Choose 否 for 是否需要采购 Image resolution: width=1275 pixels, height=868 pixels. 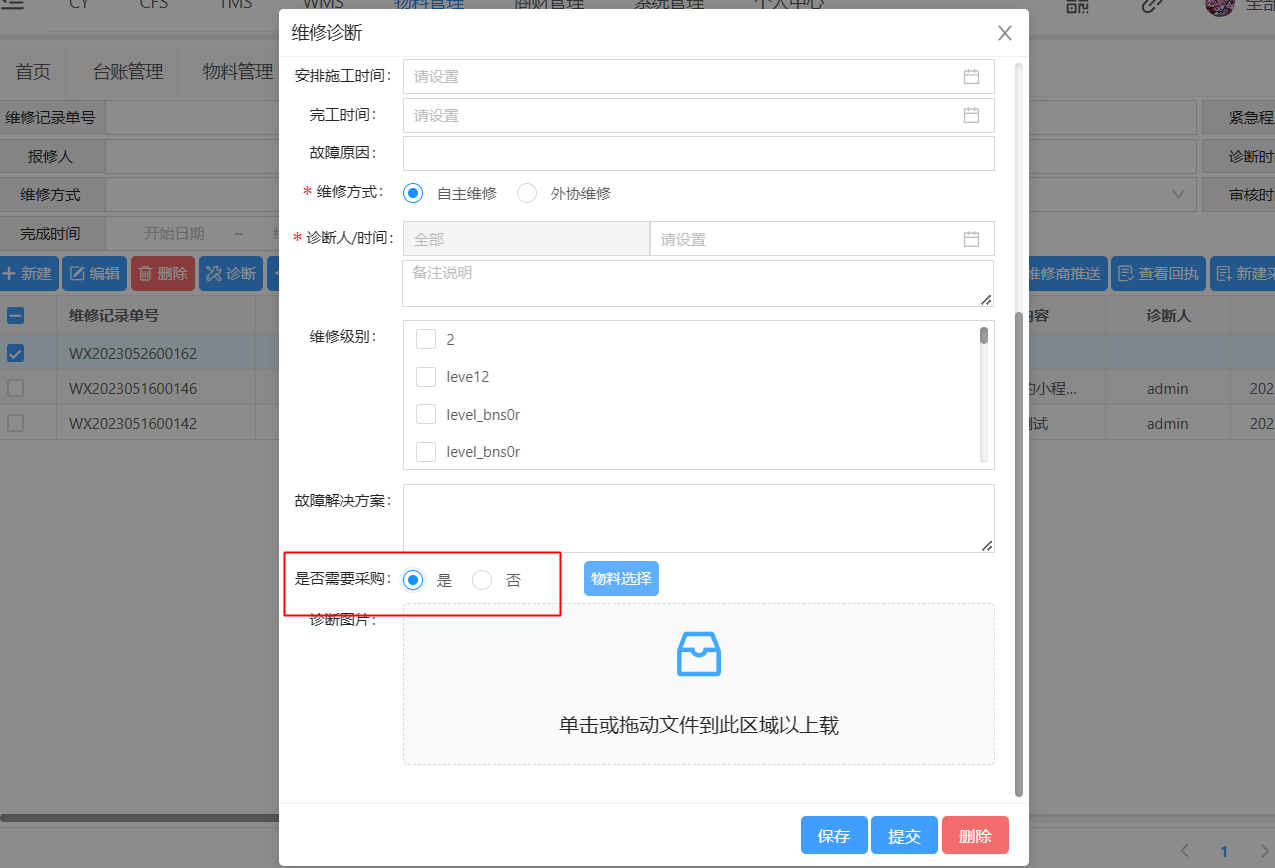click(482, 580)
